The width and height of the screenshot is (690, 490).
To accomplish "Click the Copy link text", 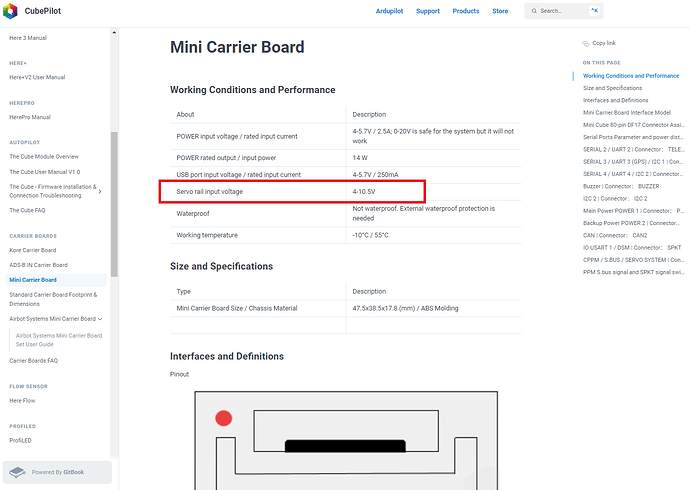I will point(604,43).
